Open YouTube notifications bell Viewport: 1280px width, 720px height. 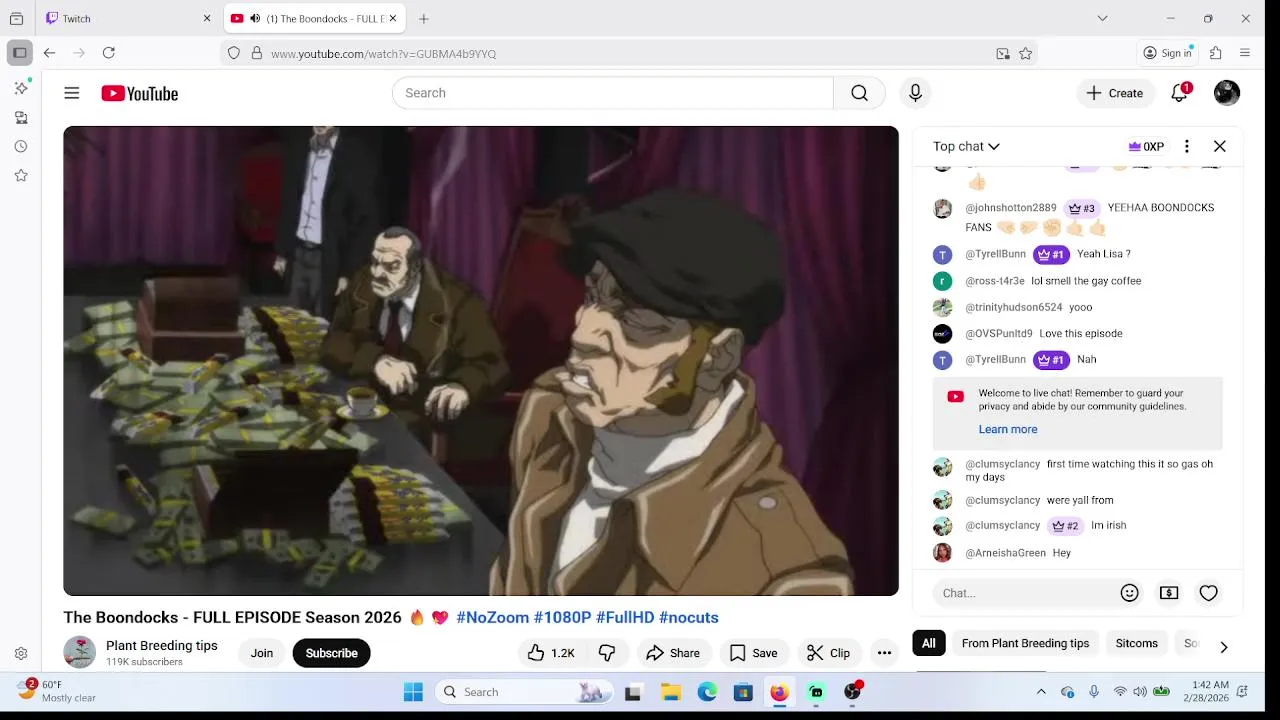point(1180,93)
